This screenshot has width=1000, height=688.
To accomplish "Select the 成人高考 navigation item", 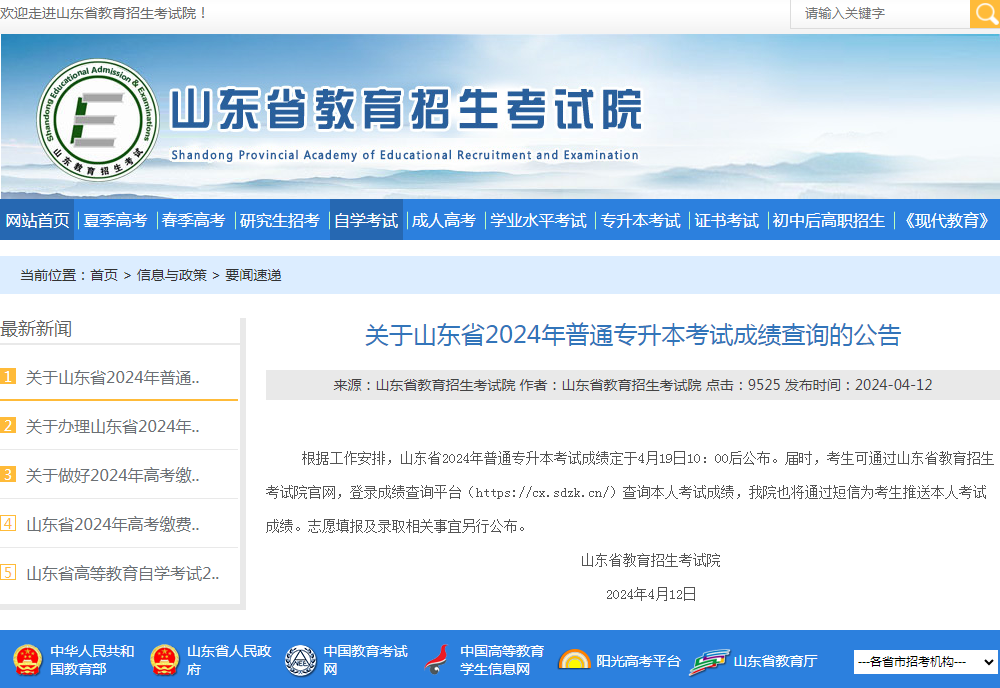I will tap(444, 221).
